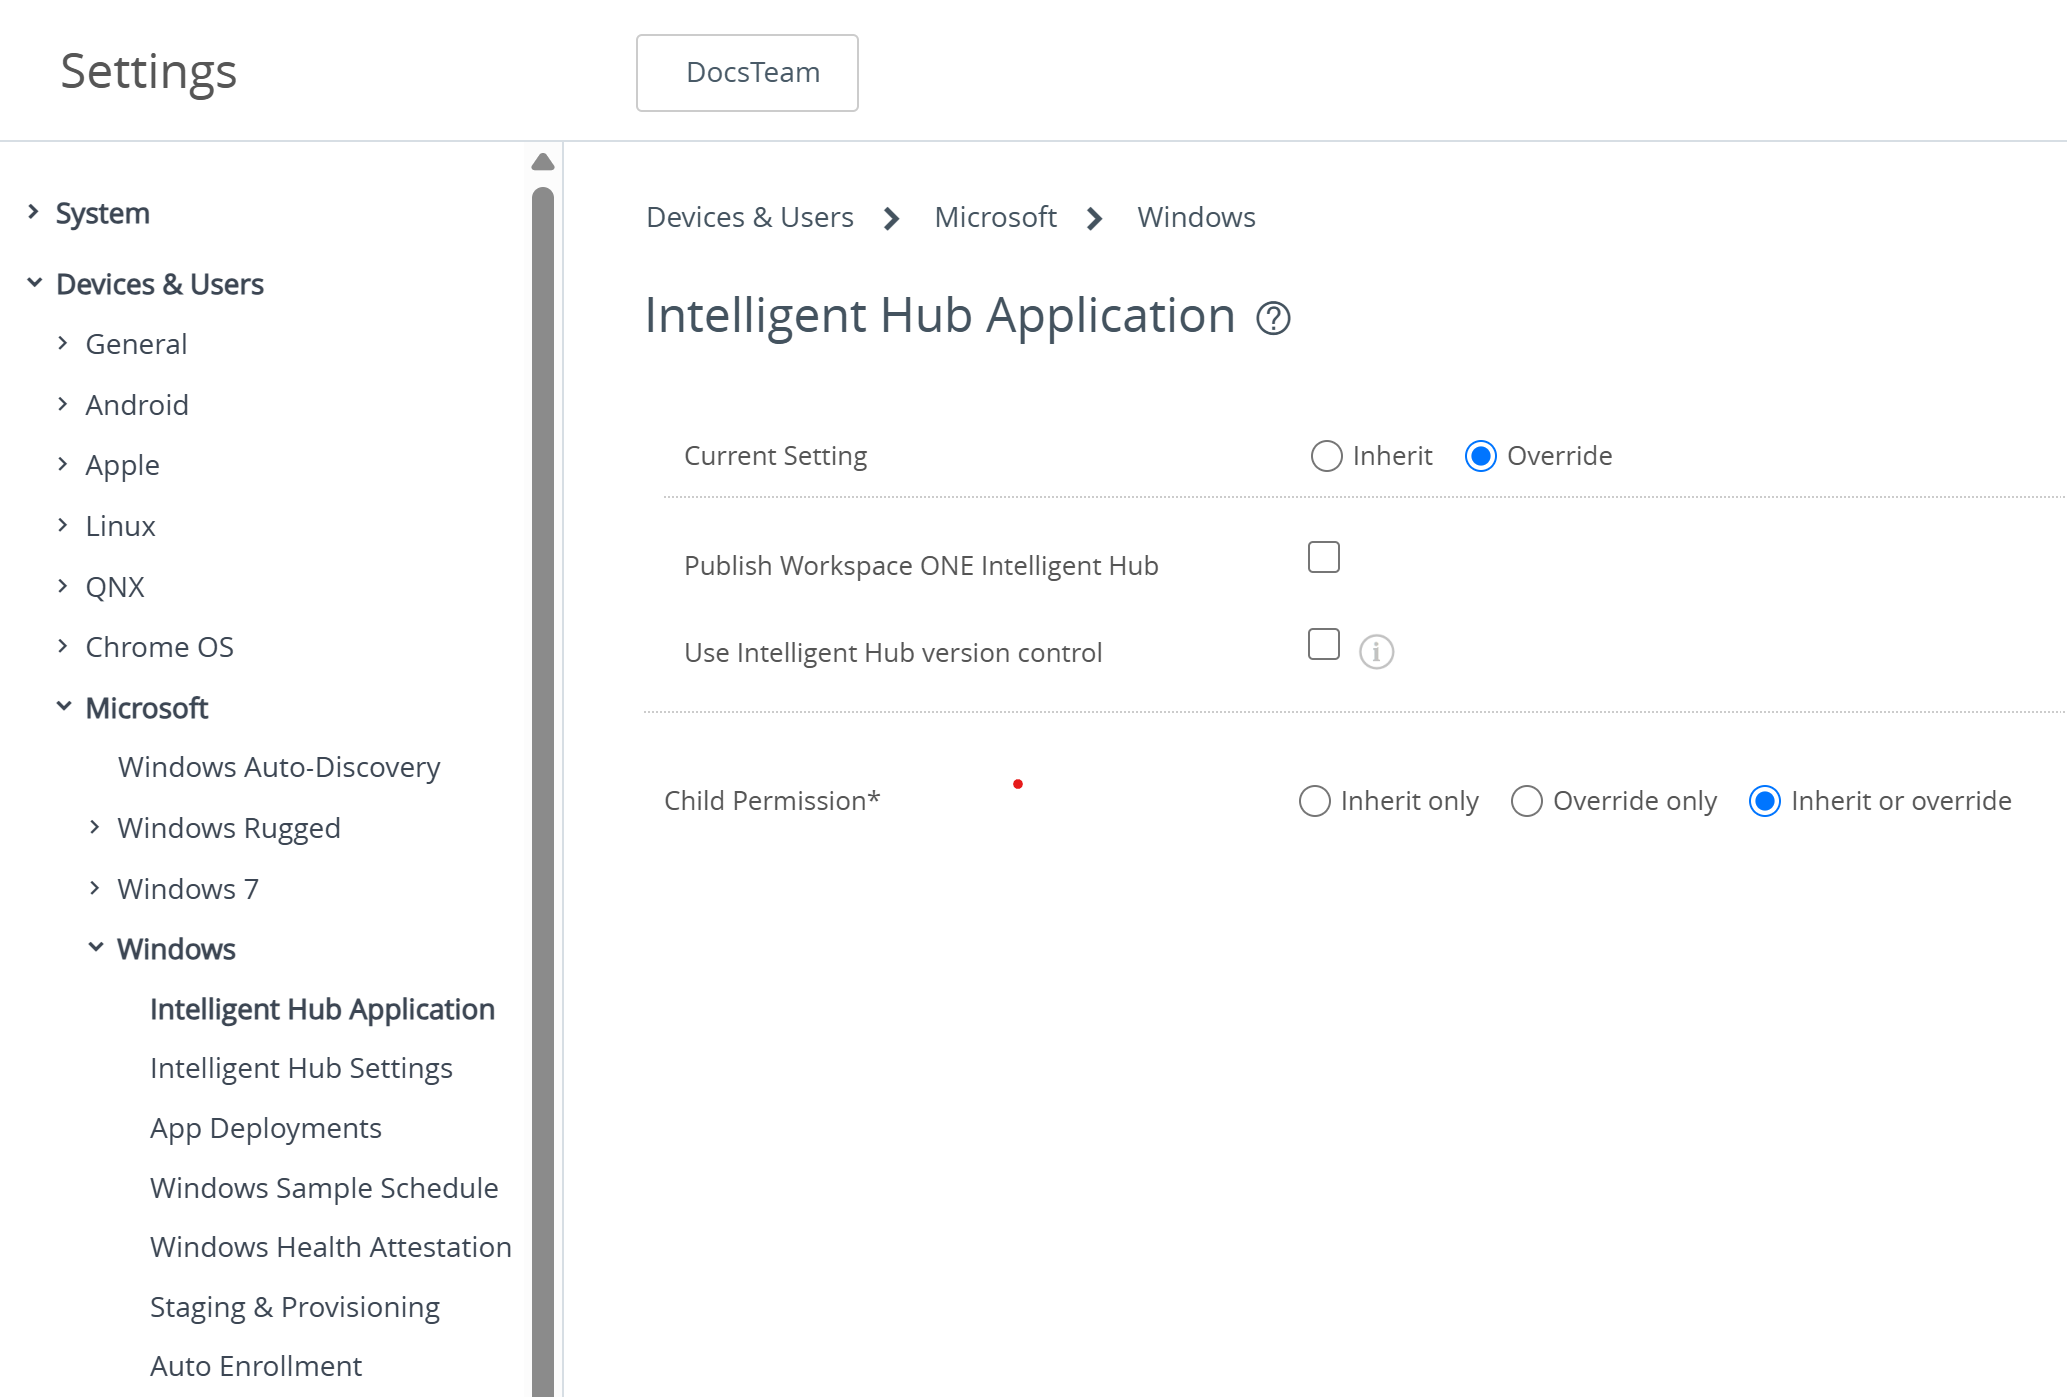Expand the General chevron
Screen dimensions: 2067x1397
[63, 343]
